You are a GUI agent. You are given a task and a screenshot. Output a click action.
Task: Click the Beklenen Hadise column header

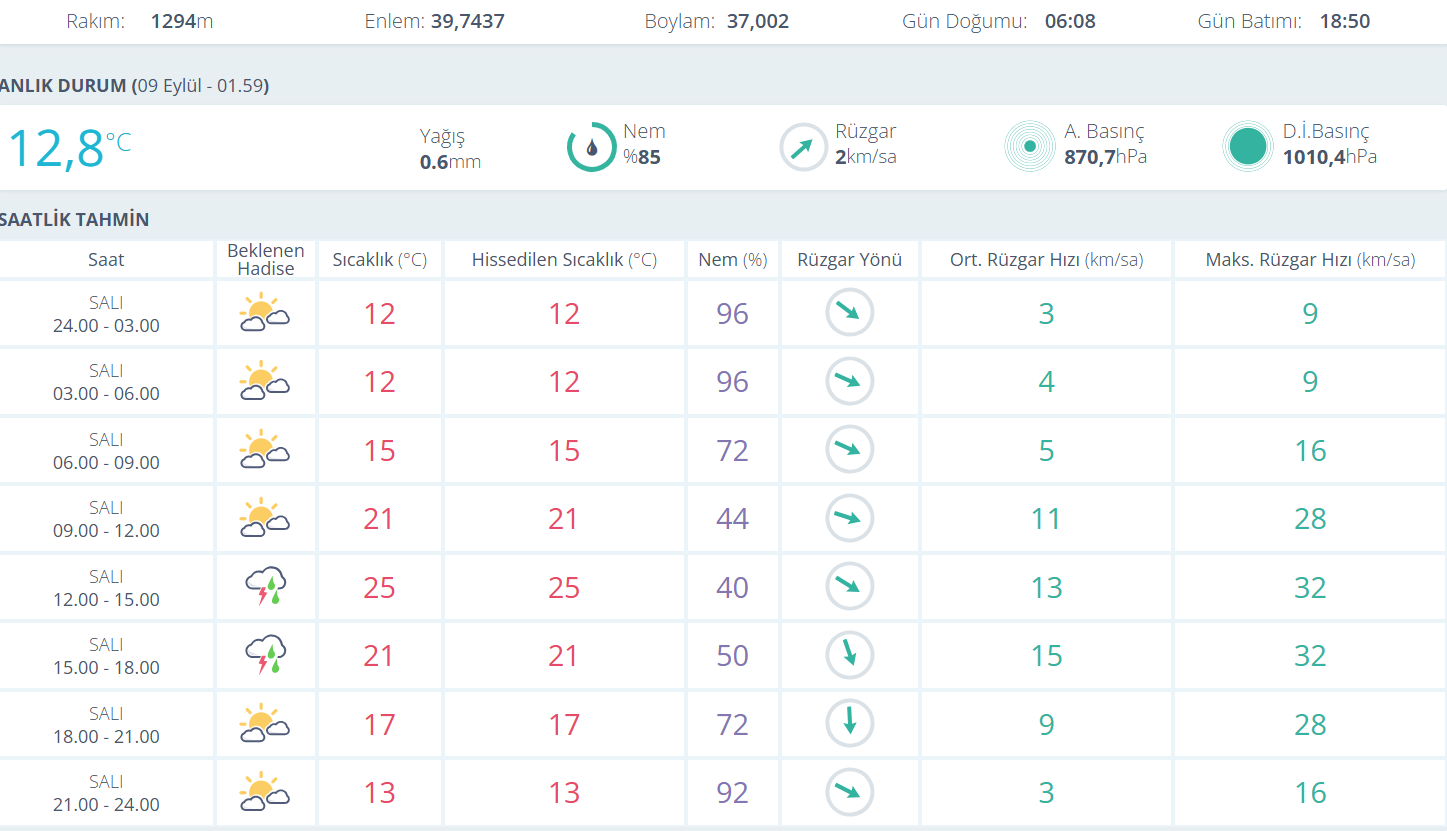(265, 260)
